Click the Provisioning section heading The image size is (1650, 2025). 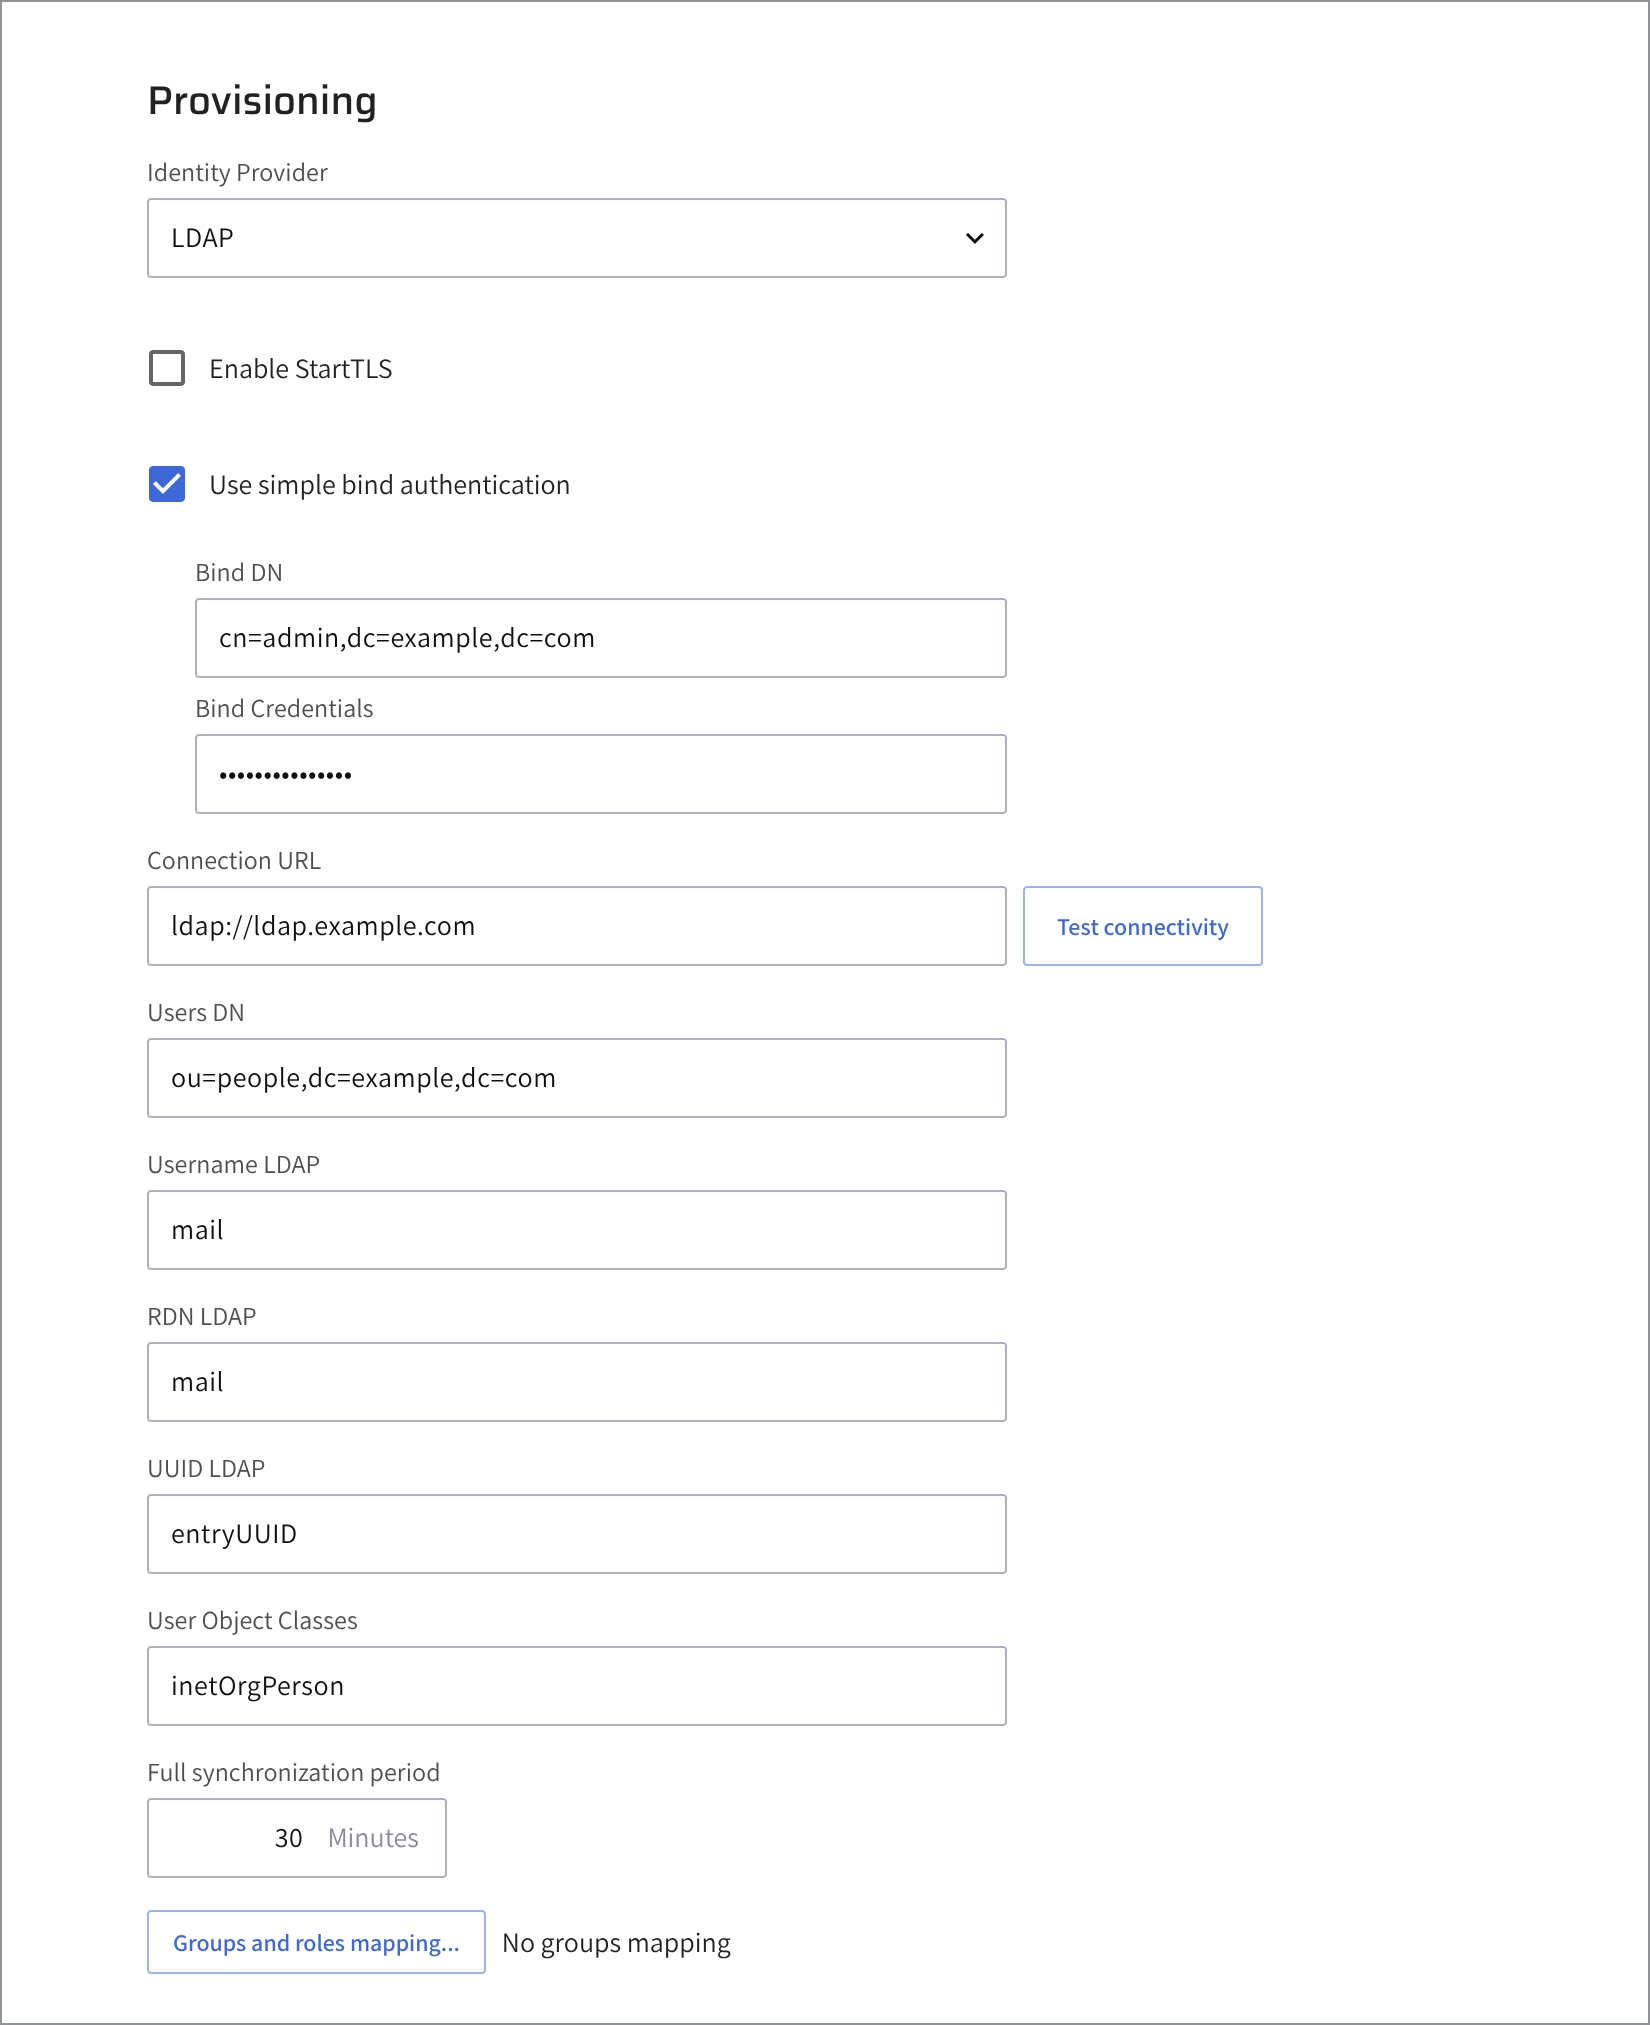[x=262, y=101]
